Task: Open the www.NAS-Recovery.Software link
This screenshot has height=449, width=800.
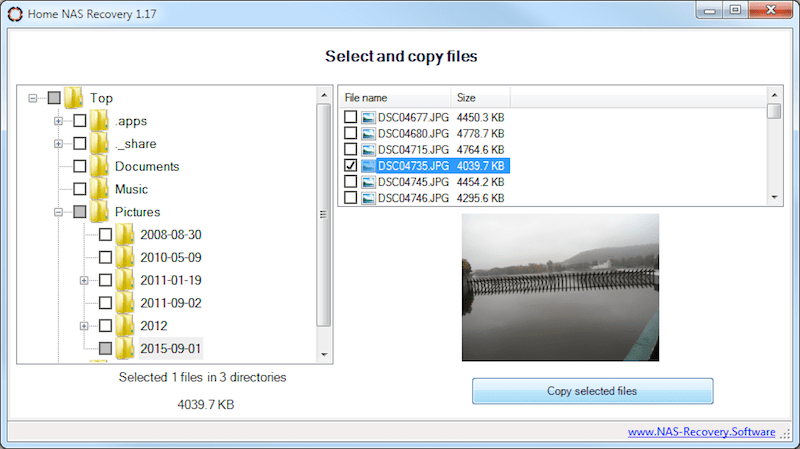Action: click(x=701, y=432)
